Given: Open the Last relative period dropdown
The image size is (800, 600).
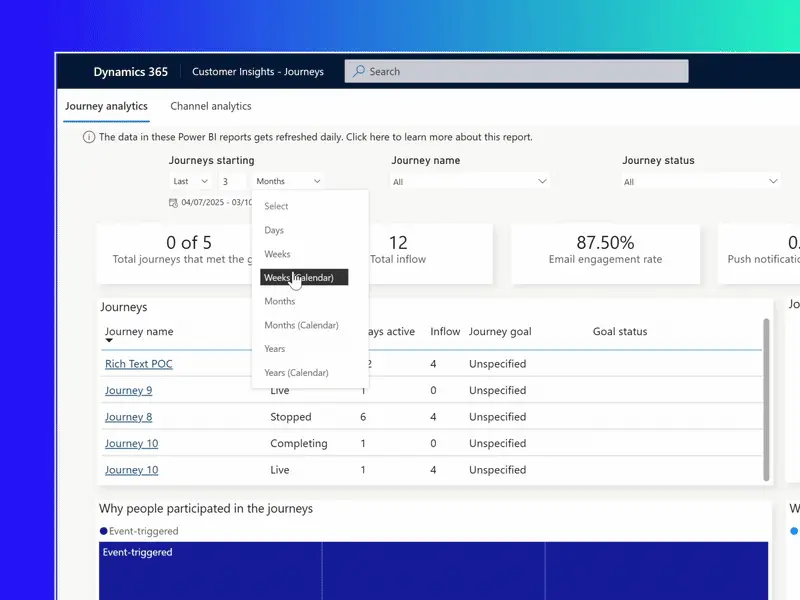Looking at the screenshot, I should click(190, 181).
